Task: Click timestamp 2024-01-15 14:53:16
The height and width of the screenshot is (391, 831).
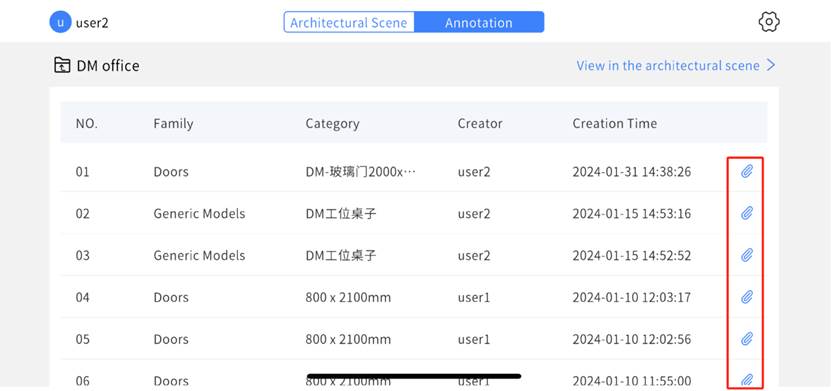Action: tap(632, 214)
